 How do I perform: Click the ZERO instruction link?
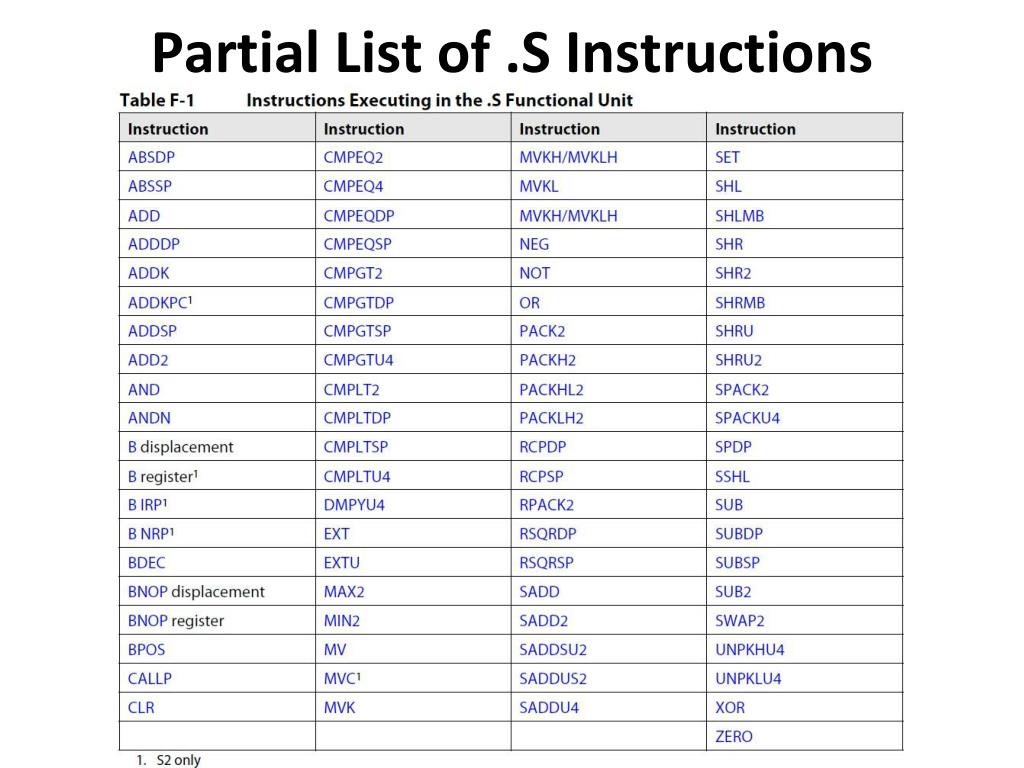pyautogui.click(x=734, y=737)
